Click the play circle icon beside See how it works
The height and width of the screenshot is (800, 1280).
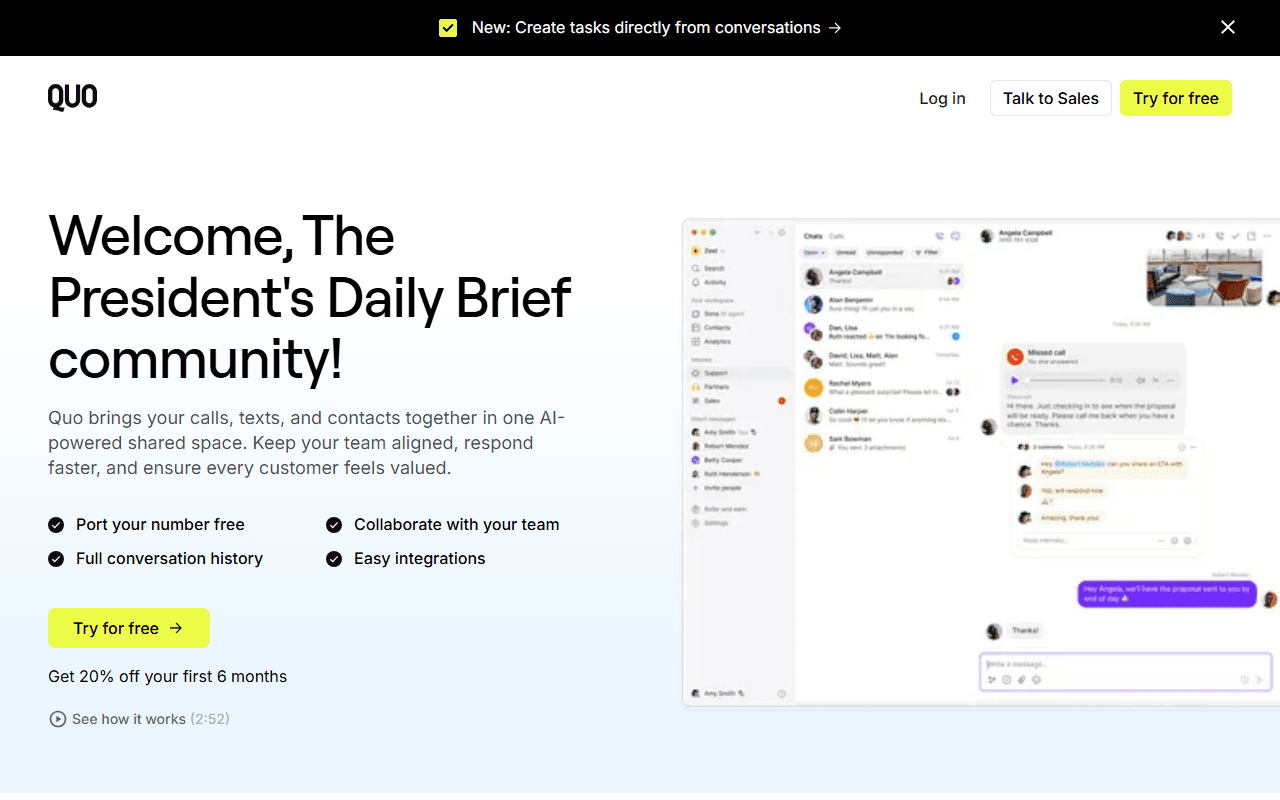pos(58,719)
